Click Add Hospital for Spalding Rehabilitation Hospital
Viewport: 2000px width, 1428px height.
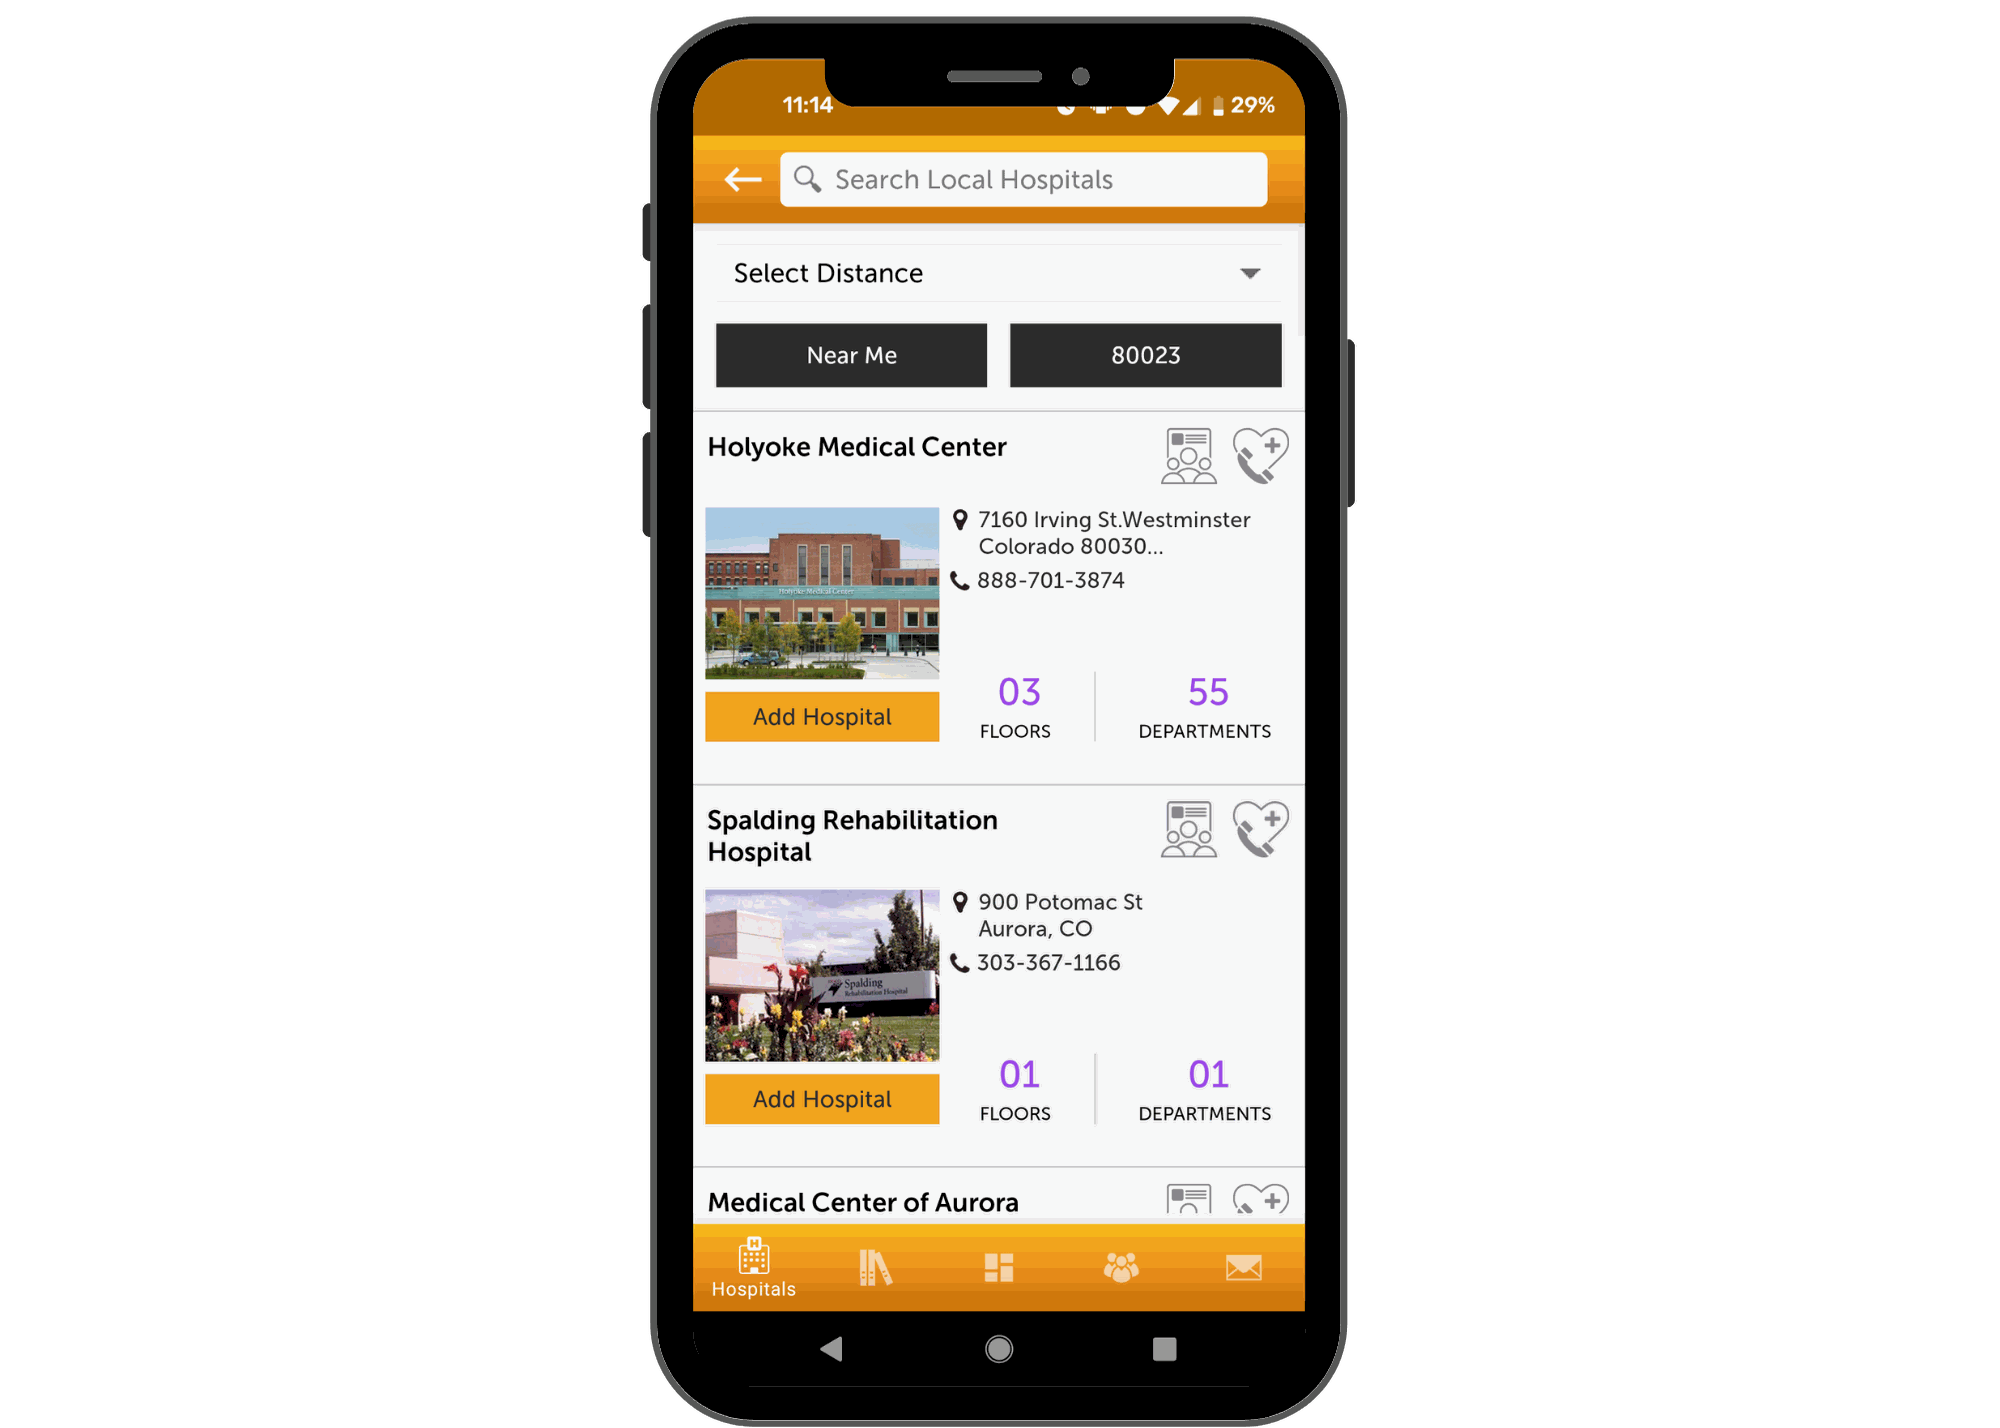821,1099
